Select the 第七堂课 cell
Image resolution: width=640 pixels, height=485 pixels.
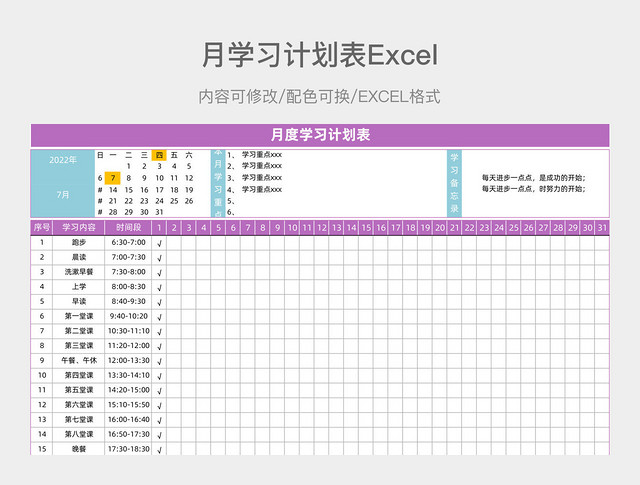[x=79, y=419]
